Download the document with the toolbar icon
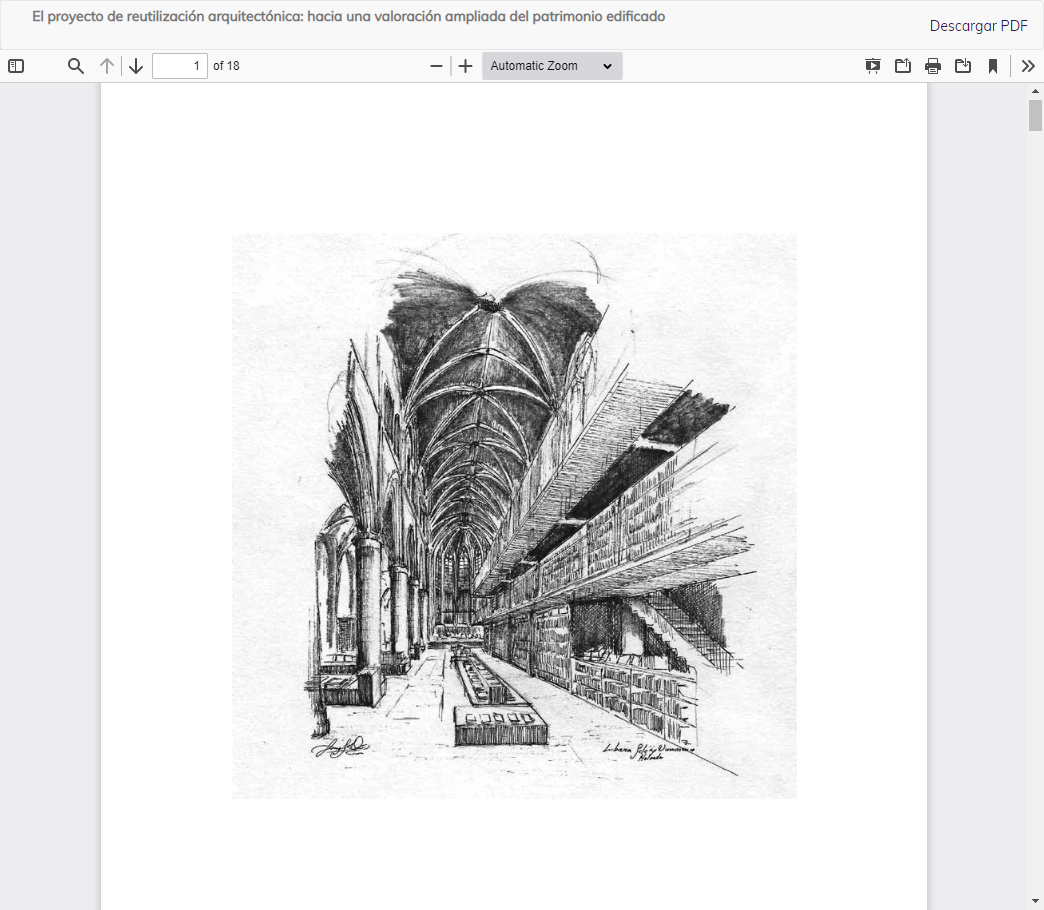 [x=963, y=66]
